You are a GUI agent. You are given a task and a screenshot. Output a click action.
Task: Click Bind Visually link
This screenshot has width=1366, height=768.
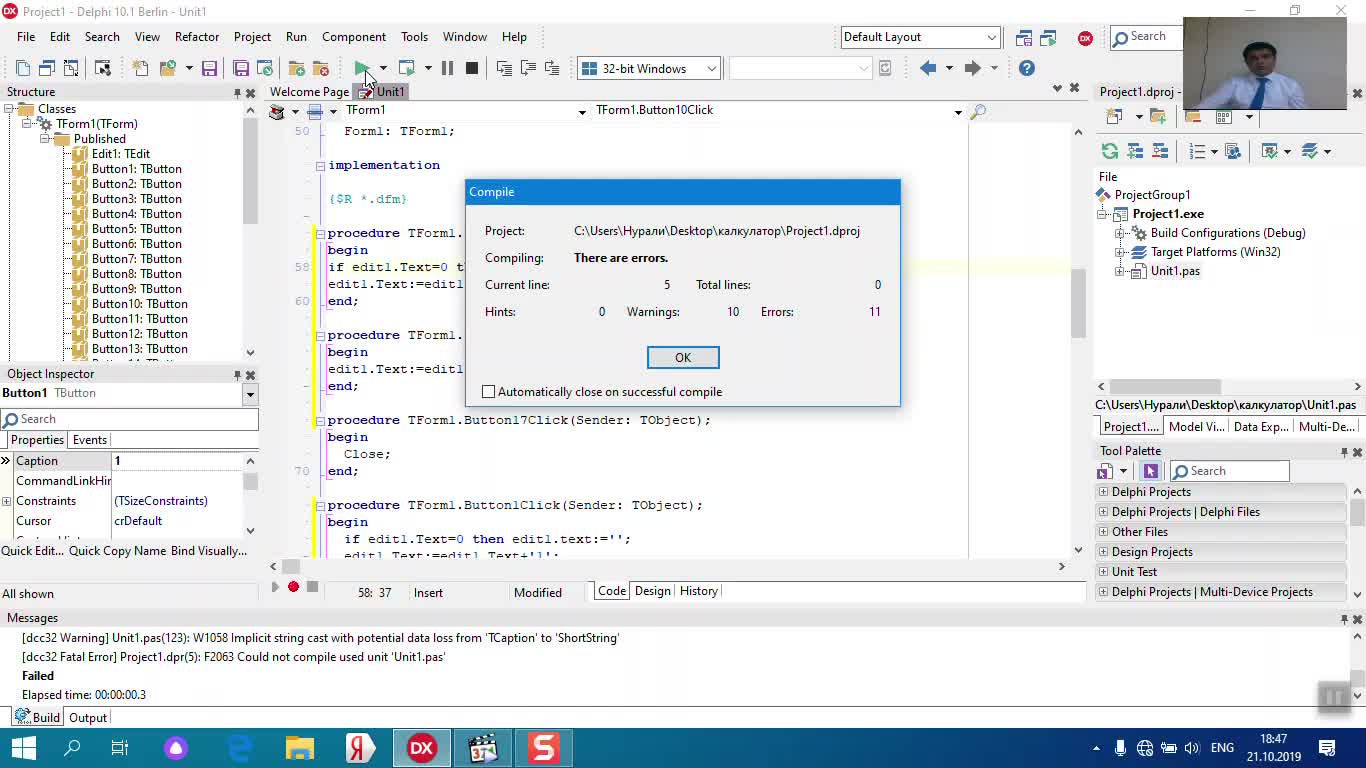[x=209, y=551]
